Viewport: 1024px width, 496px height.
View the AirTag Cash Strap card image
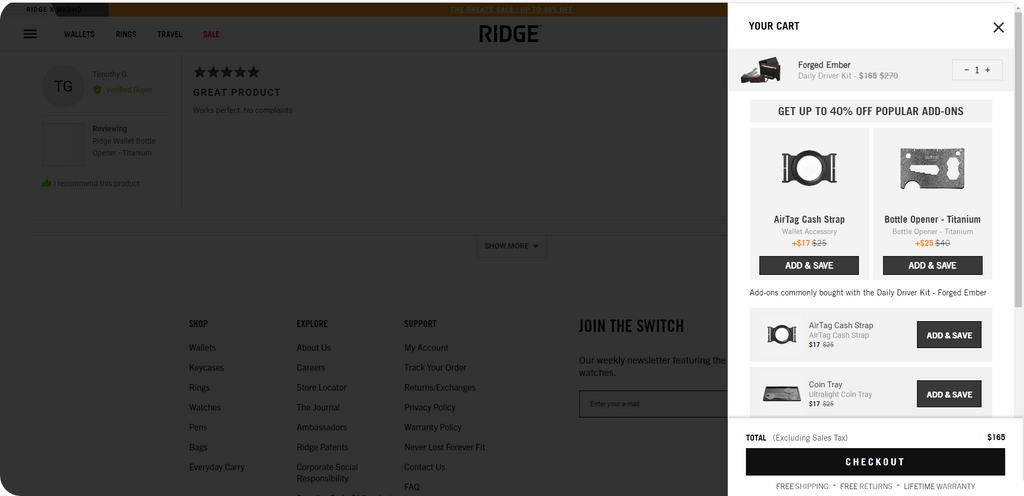point(809,168)
